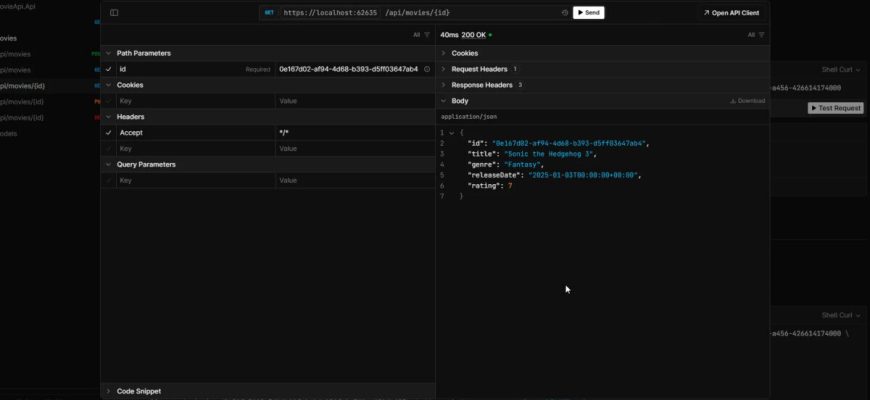This screenshot has height=400, width=870.
Task: Open lower Shell Curl dropdown in background
Action: click(x=841, y=315)
